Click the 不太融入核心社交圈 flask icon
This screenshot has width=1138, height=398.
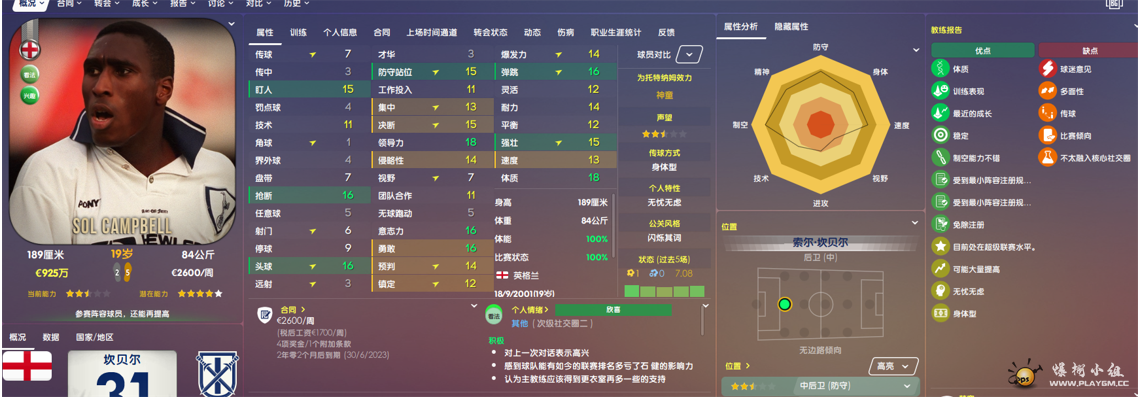tap(1047, 157)
